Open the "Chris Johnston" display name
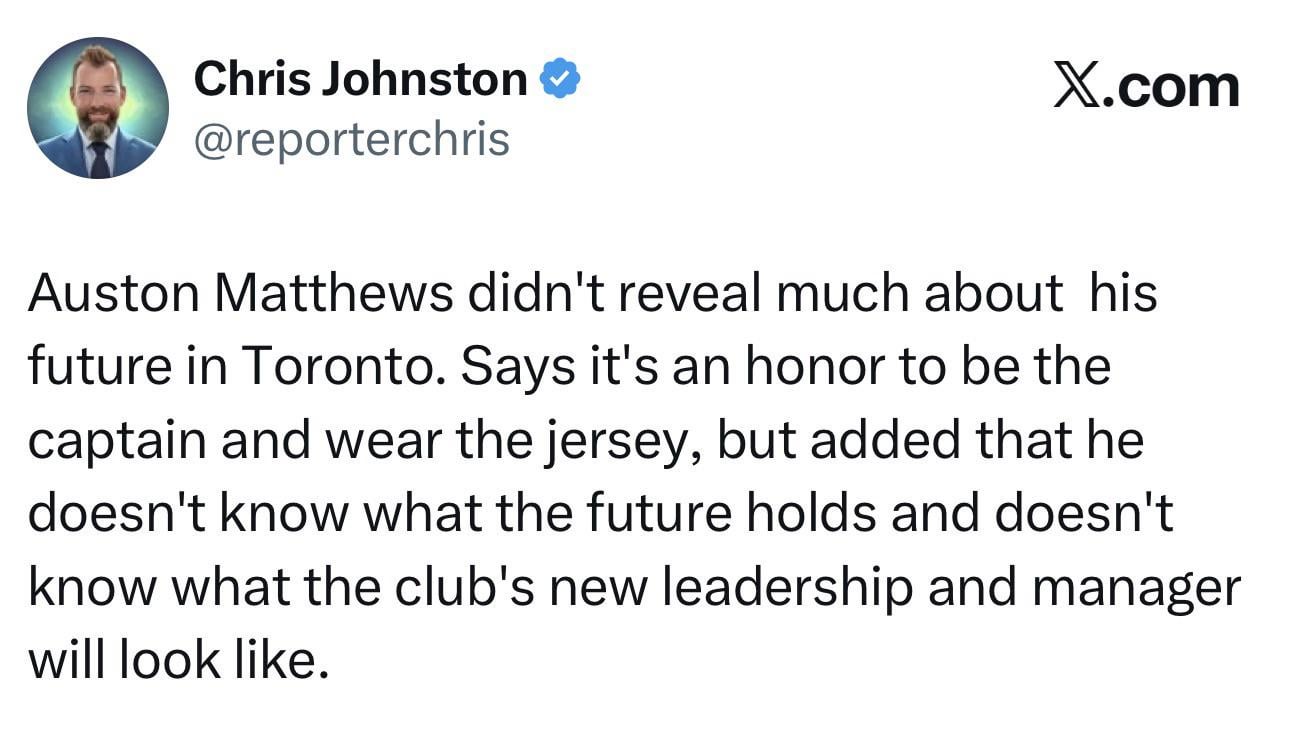Image resolution: width=1290 pixels, height=742 pixels. [360, 79]
